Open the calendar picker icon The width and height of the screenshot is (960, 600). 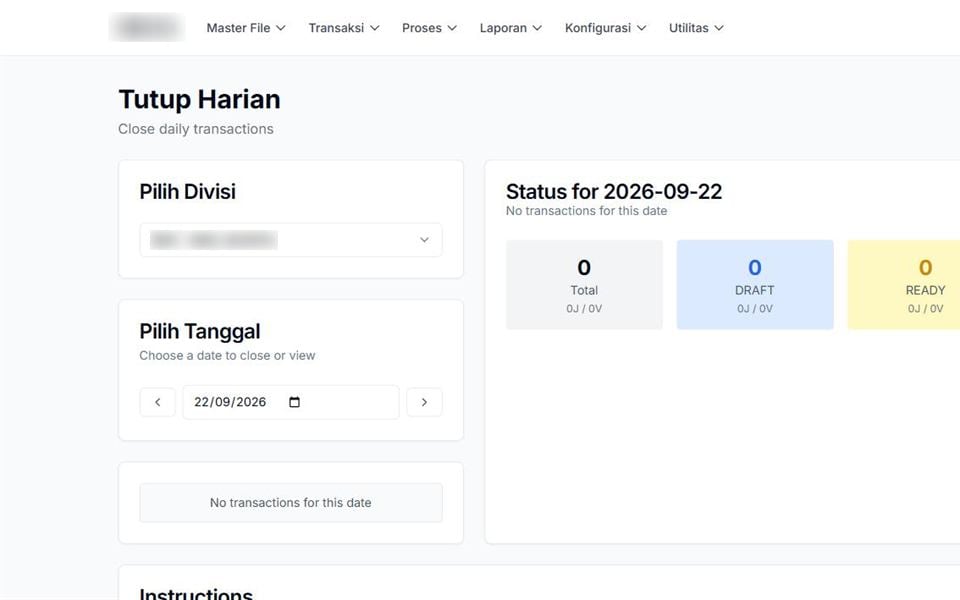pos(294,402)
